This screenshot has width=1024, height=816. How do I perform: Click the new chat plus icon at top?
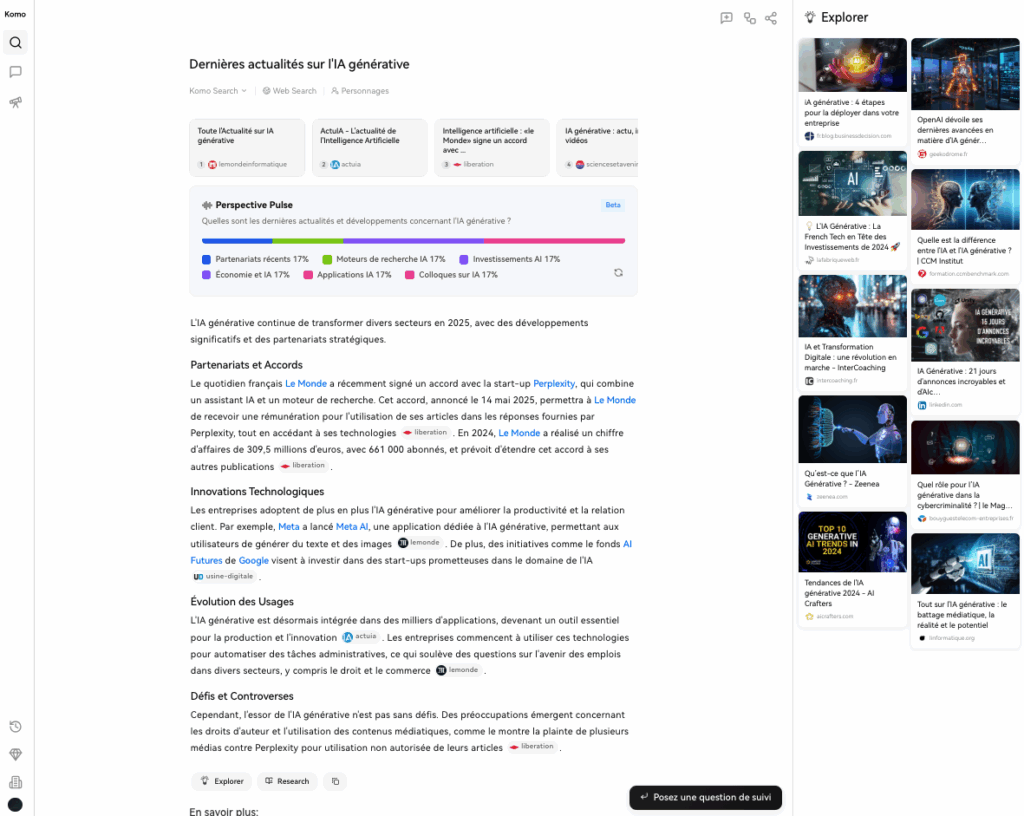tap(726, 18)
